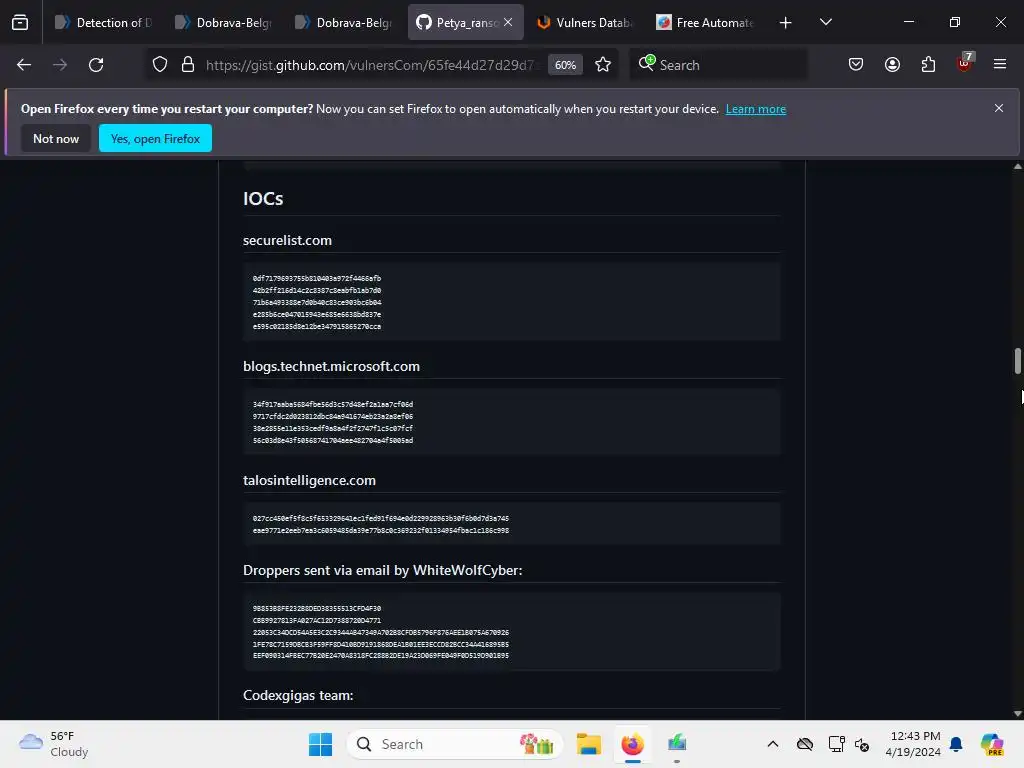Open taskbar app beside Firefox

(677, 744)
